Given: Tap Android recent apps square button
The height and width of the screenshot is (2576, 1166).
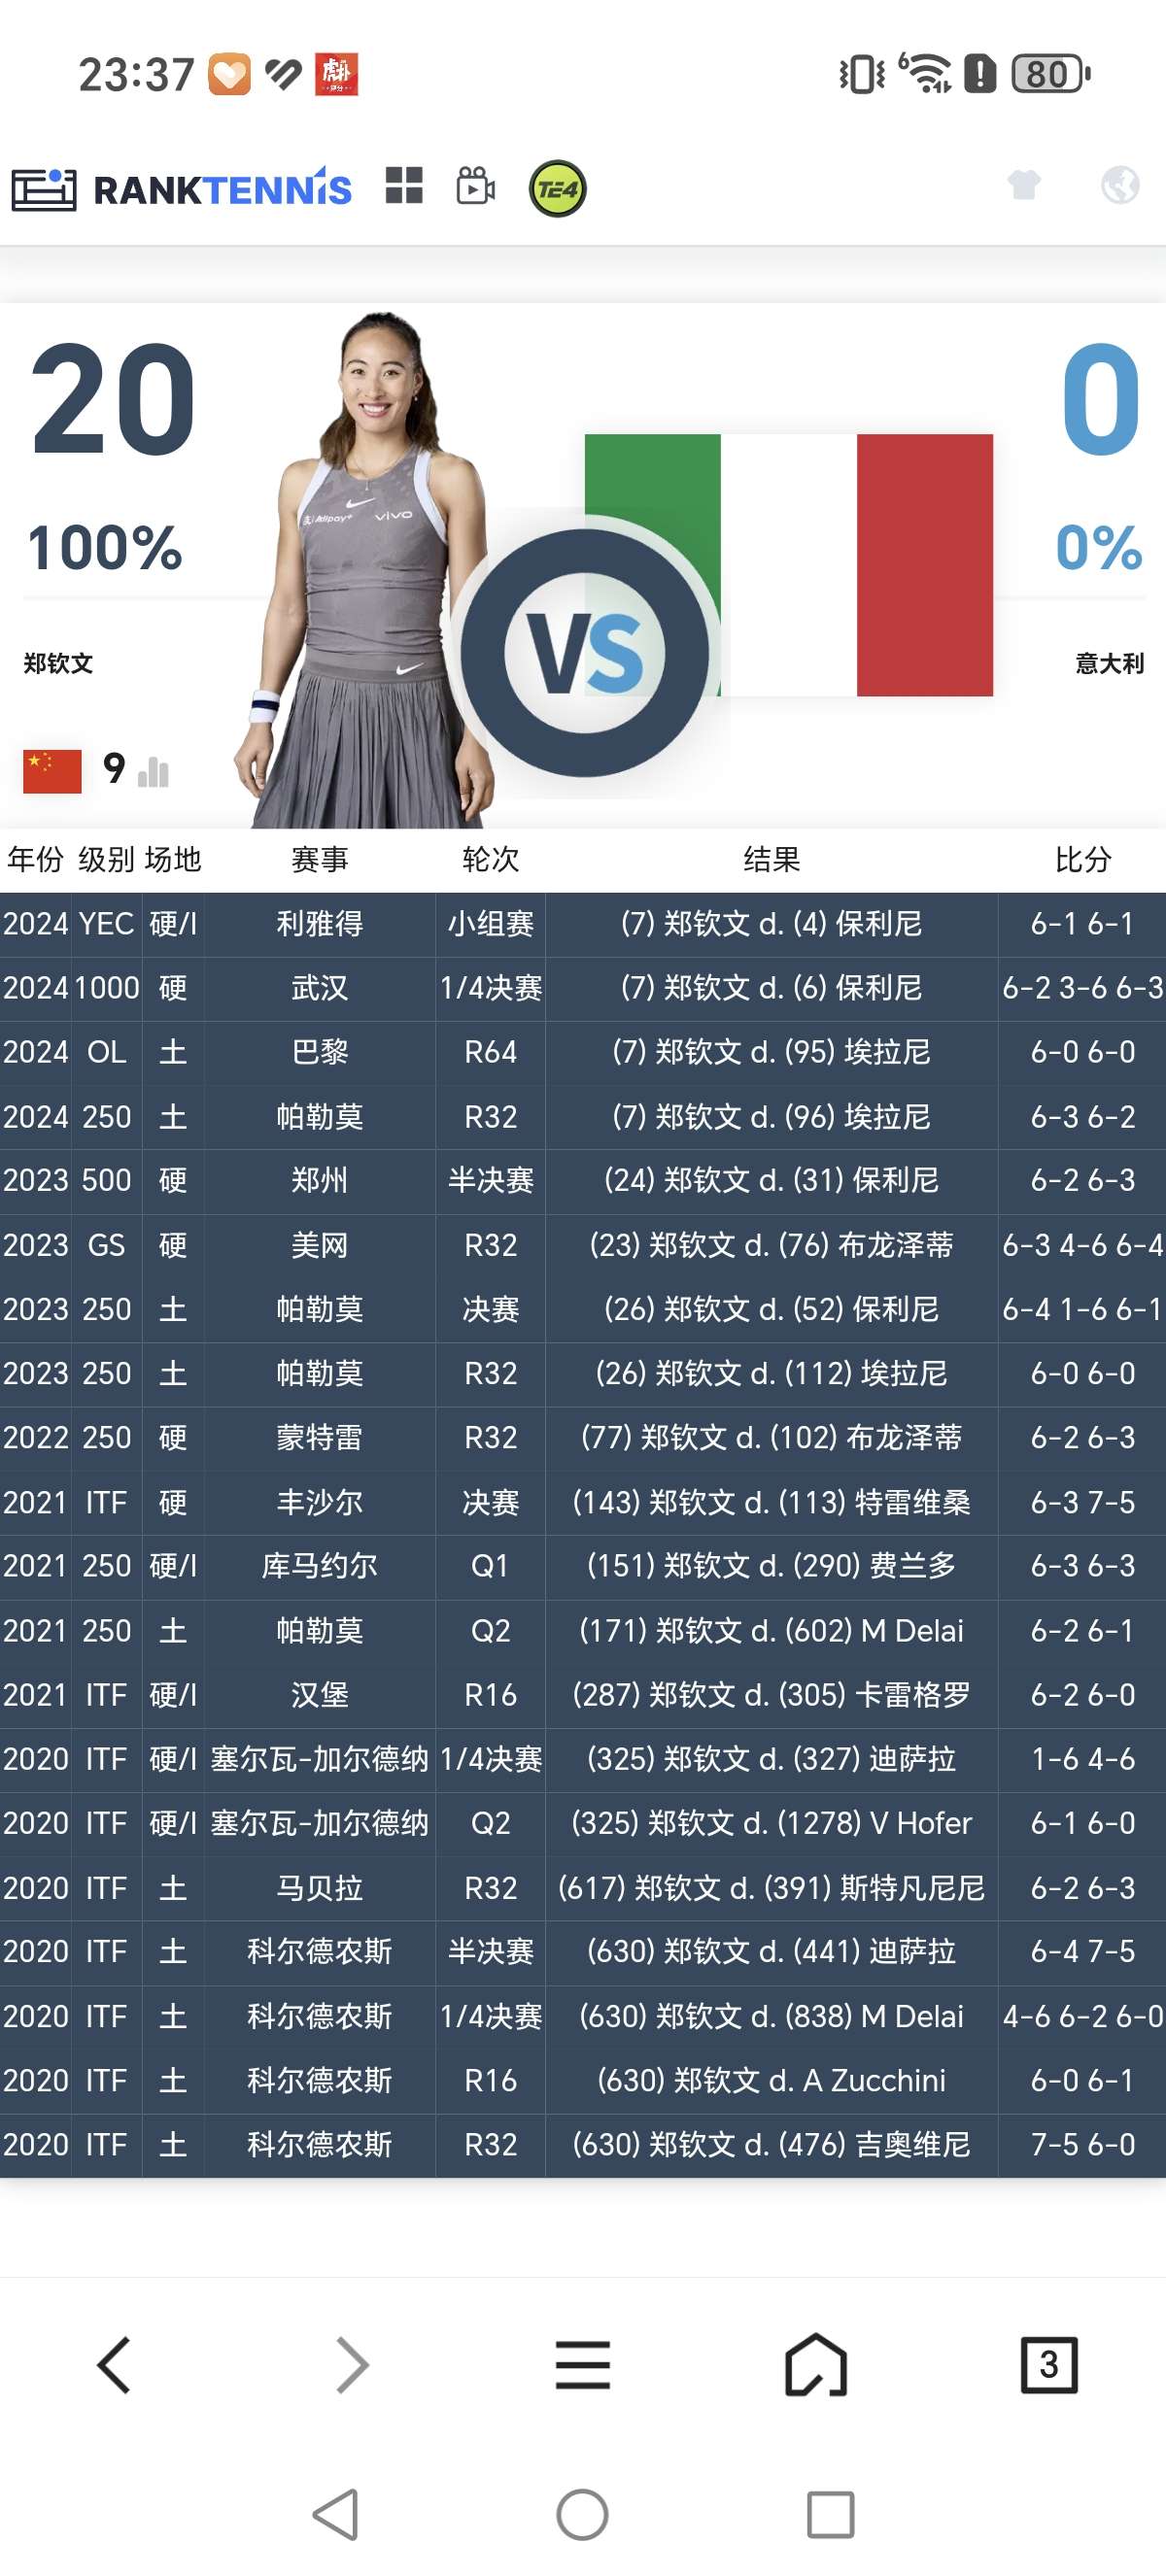Looking at the screenshot, I should click(830, 2514).
